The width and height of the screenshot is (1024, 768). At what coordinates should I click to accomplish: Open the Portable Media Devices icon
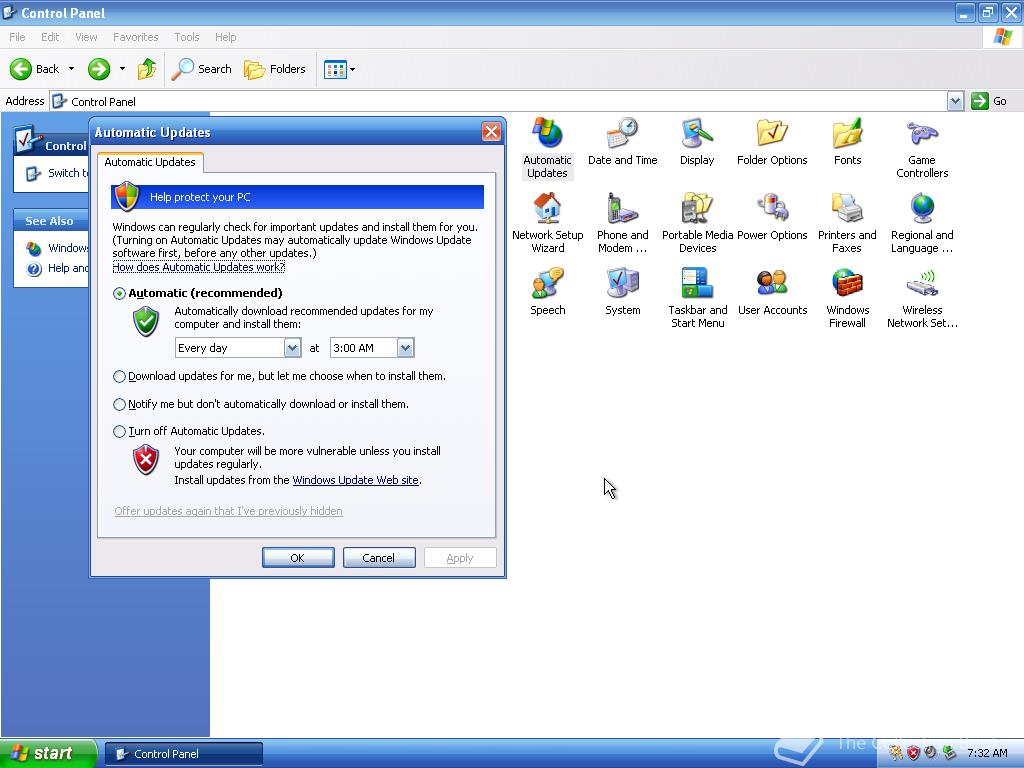tap(697, 223)
